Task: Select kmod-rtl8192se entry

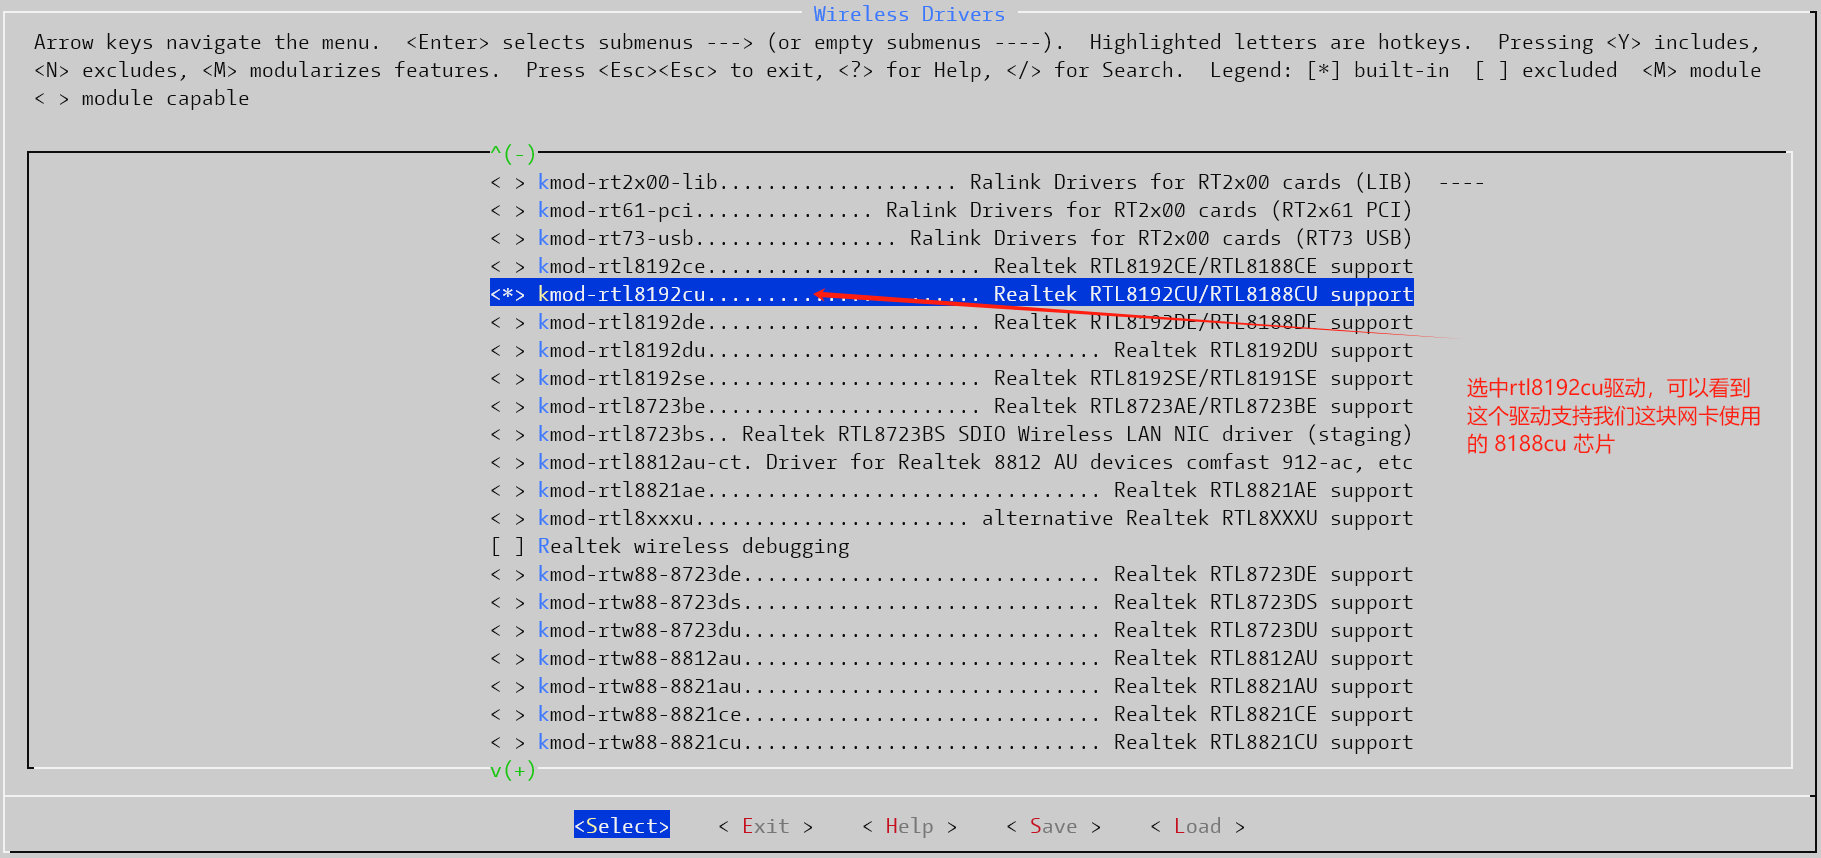Action: pyautogui.click(x=951, y=378)
